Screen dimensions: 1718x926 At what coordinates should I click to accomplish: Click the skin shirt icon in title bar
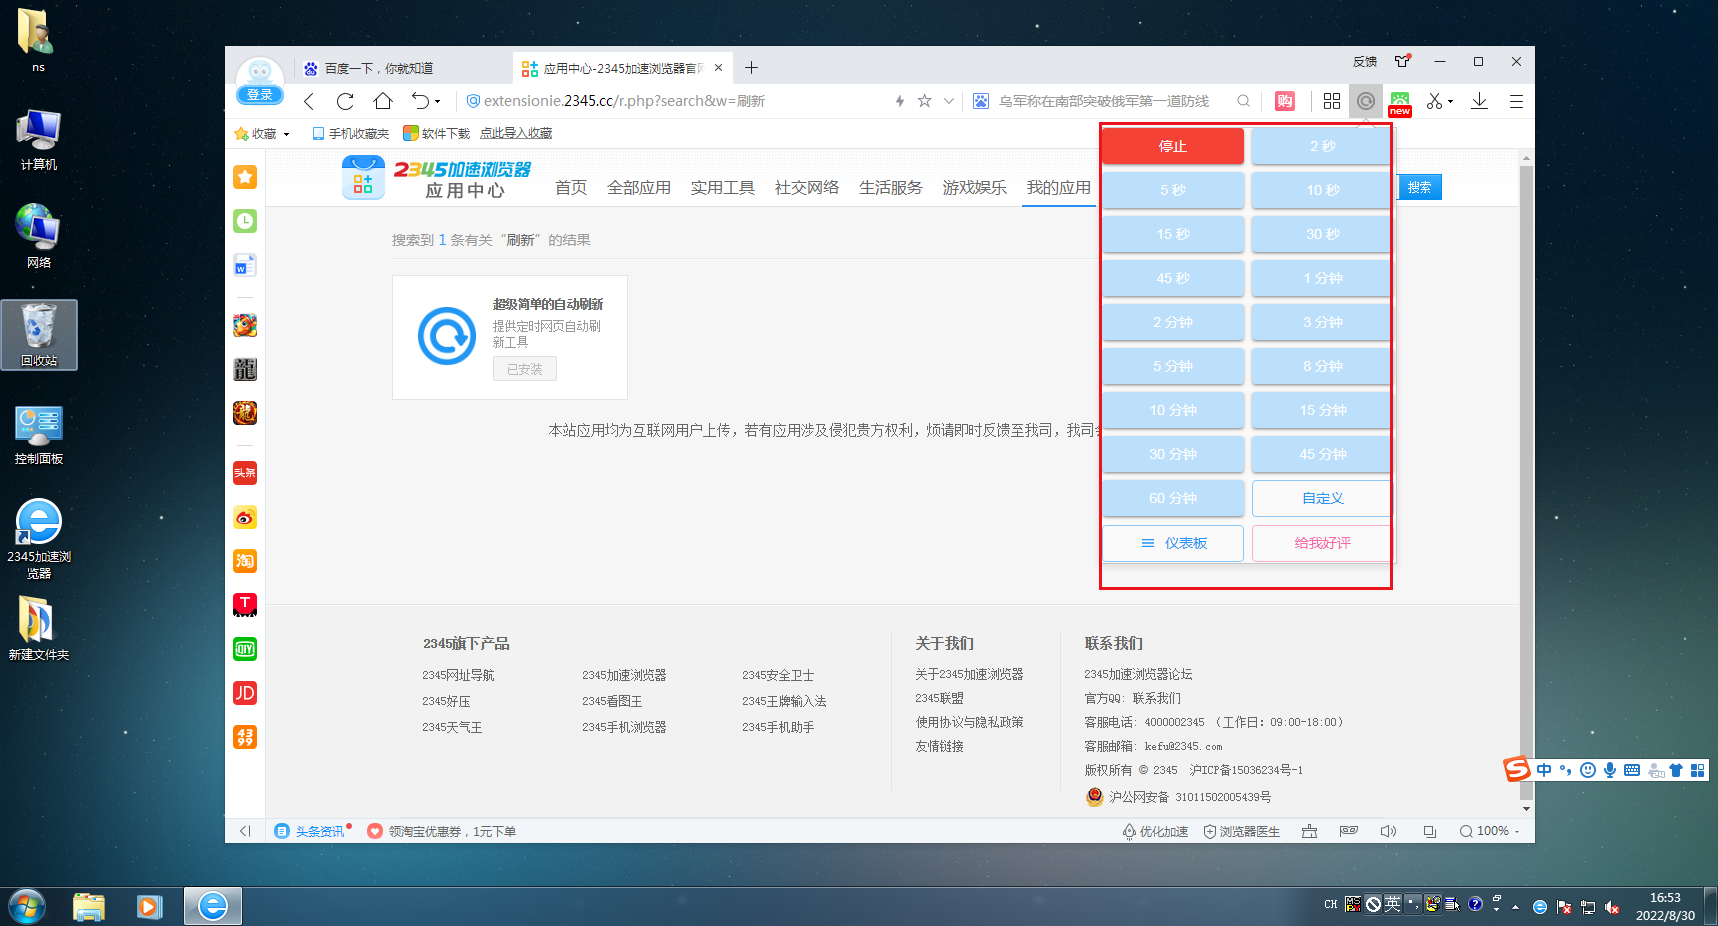click(1403, 61)
